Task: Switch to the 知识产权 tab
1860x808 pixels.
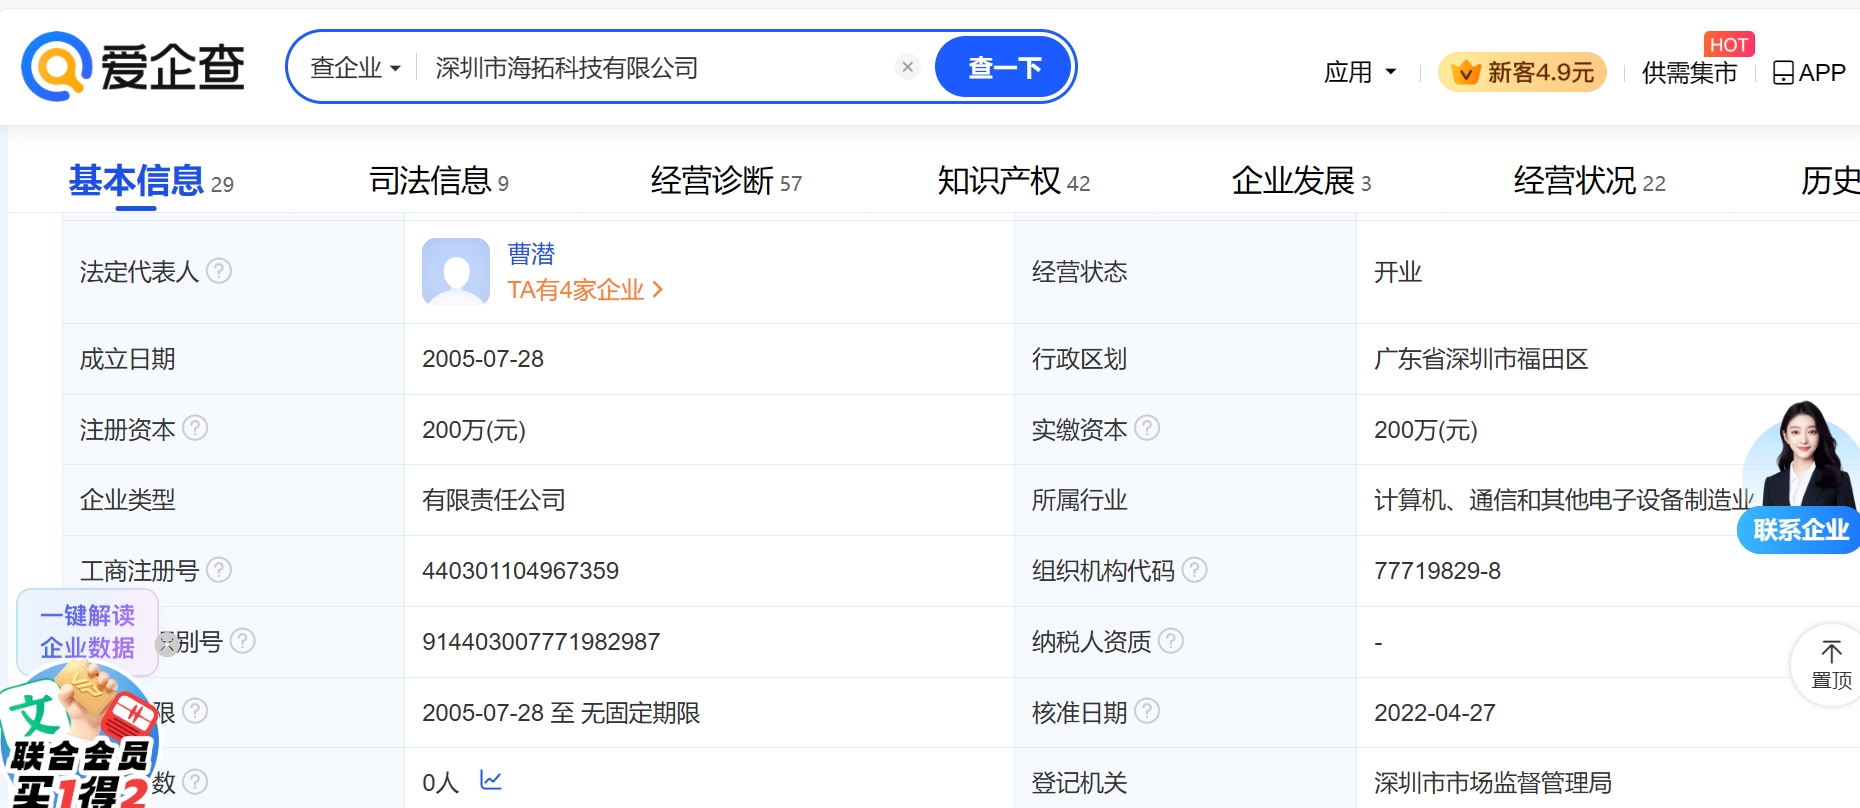Action: click(1013, 181)
